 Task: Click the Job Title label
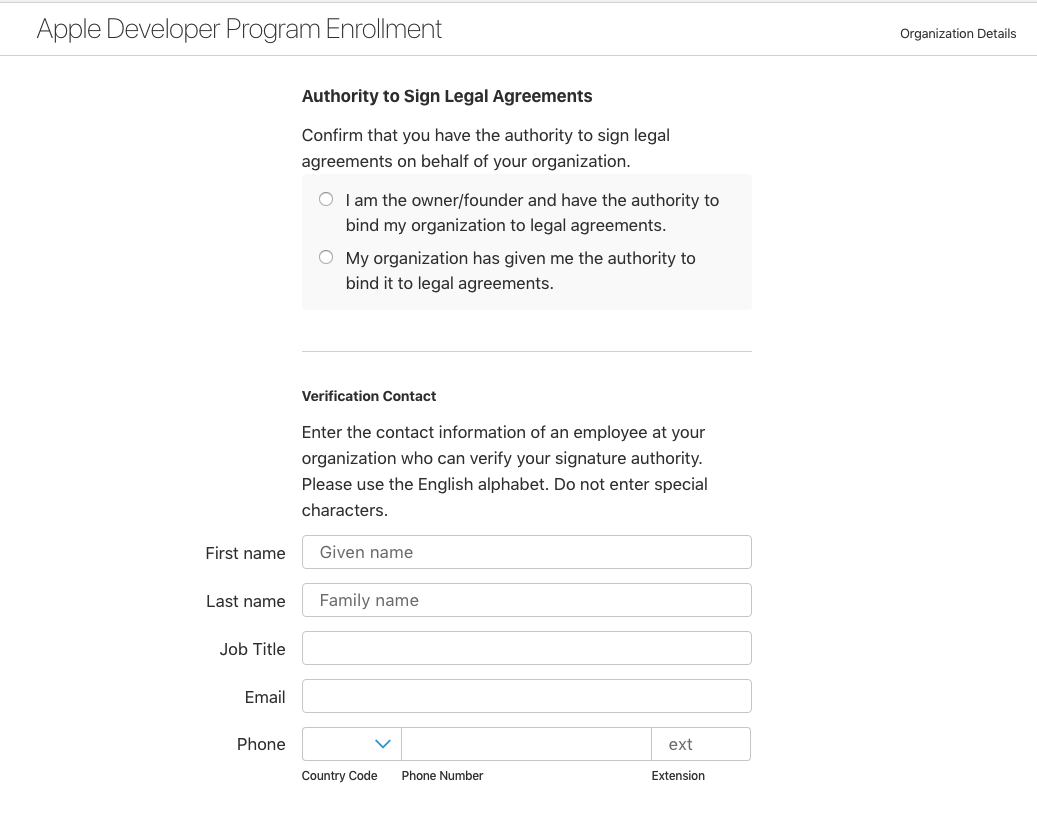click(x=253, y=649)
